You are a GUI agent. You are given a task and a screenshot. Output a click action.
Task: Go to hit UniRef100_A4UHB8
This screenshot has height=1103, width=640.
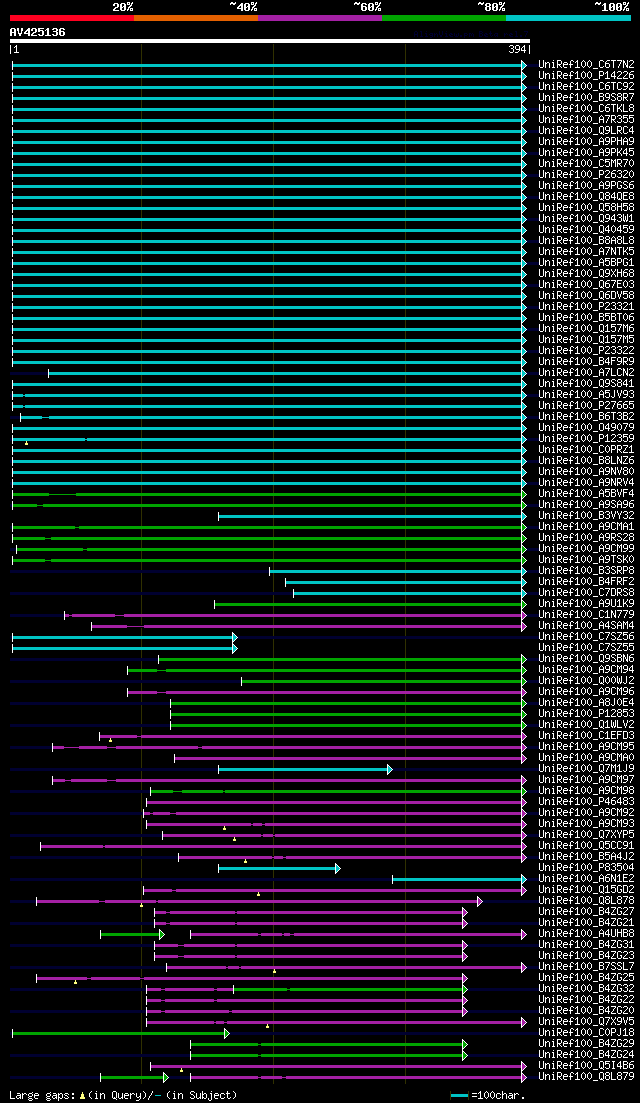tap(586, 933)
